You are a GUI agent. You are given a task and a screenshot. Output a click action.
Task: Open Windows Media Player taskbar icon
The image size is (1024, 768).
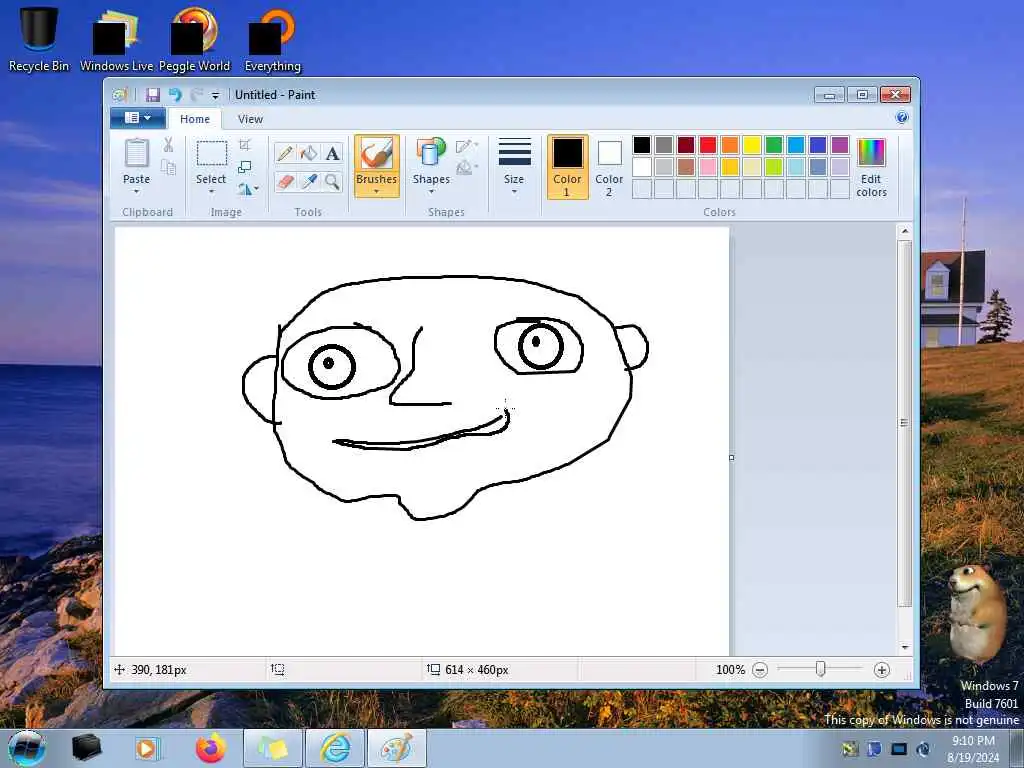(148, 748)
